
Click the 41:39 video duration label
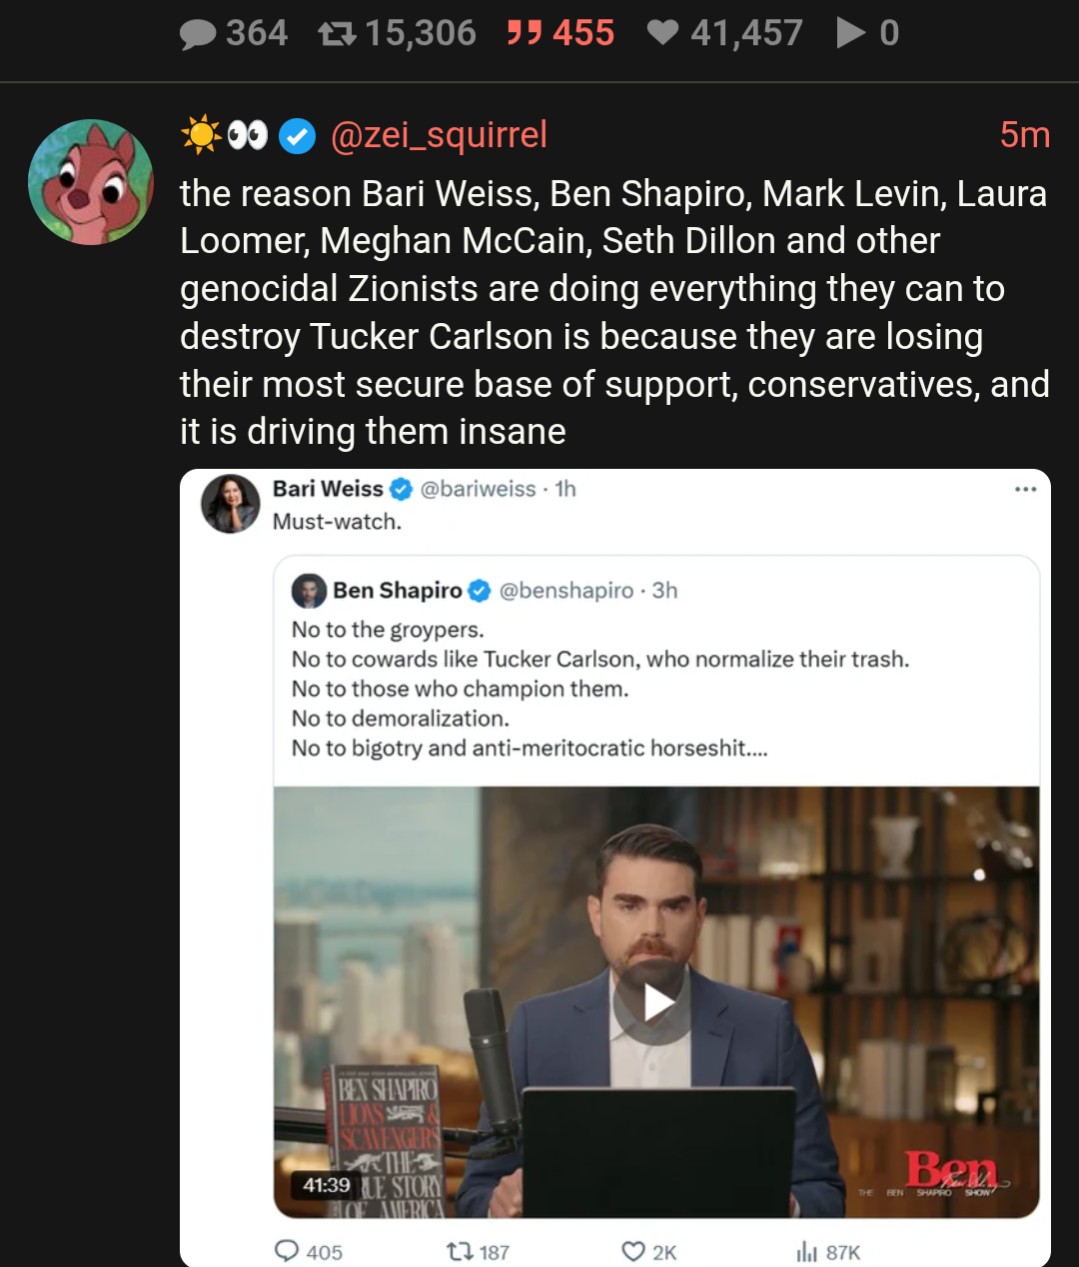tap(326, 1185)
